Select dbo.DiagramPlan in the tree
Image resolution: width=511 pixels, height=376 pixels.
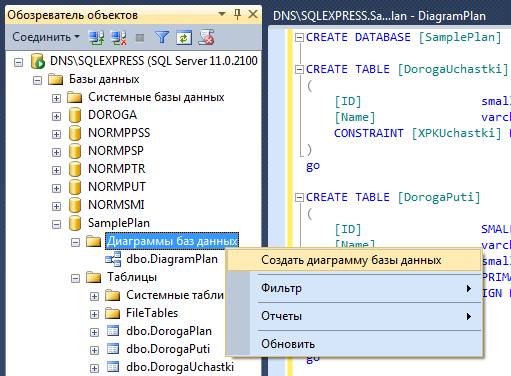point(172,259)
